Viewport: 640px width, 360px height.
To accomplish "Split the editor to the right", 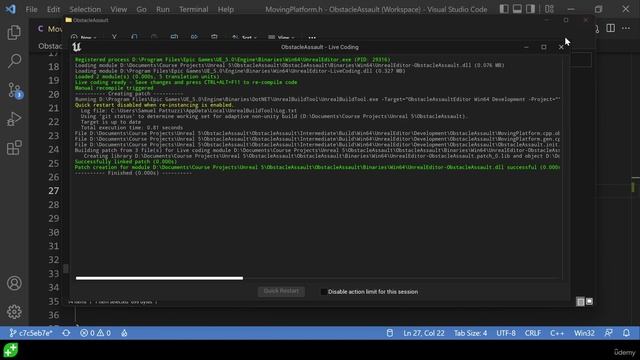I will (610, 28).
